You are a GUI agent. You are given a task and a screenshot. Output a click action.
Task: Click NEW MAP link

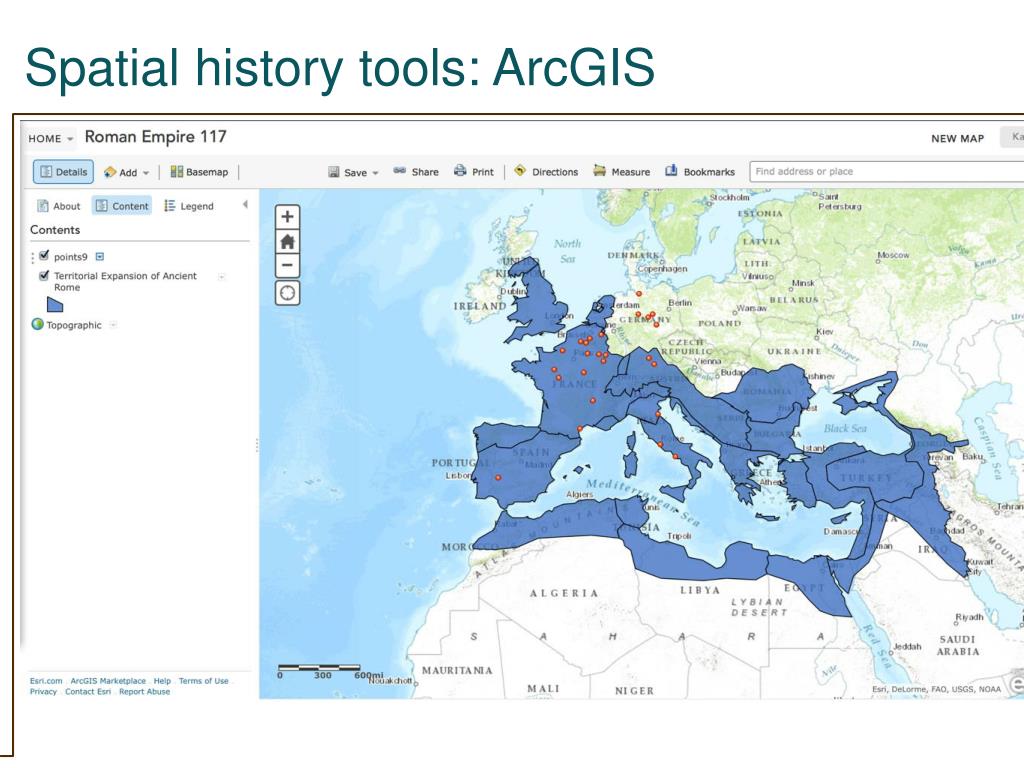pyautogui.click(x=957, y=138)
